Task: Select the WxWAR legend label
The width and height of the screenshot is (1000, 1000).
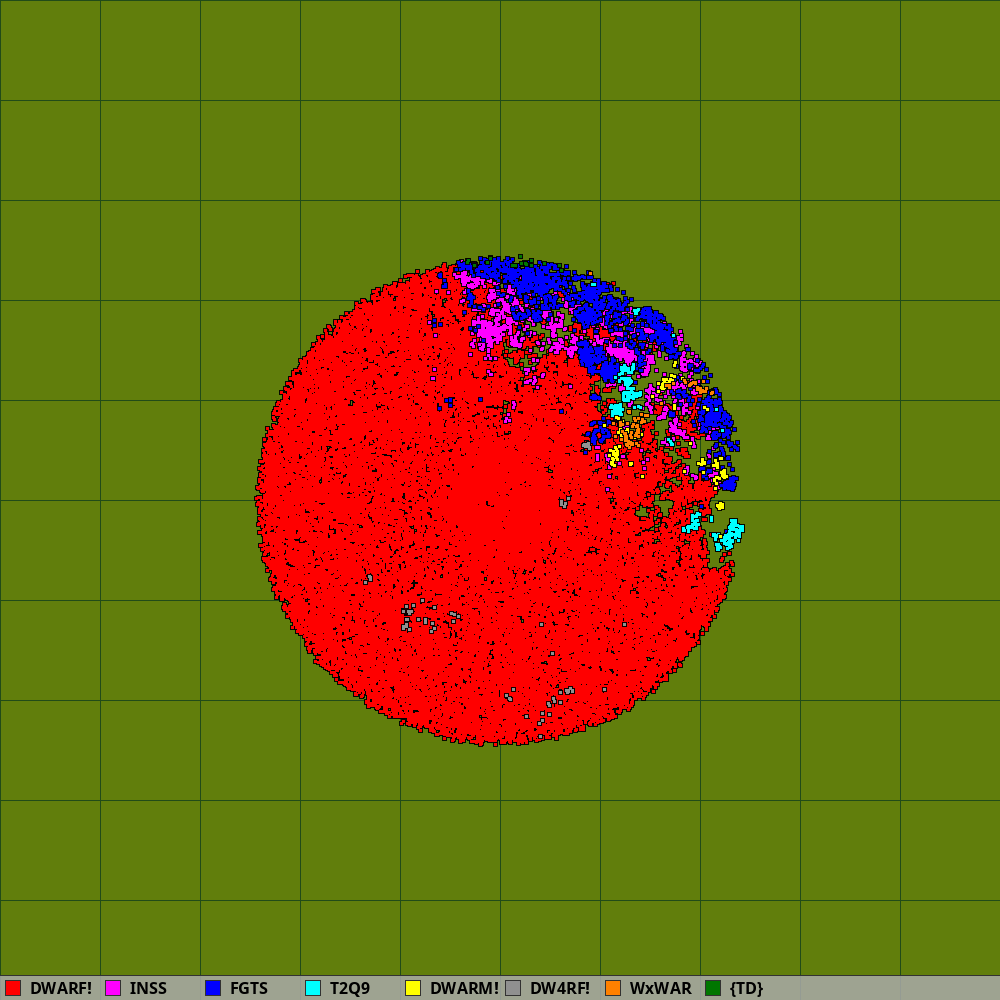Action: [x=660, y=988]
